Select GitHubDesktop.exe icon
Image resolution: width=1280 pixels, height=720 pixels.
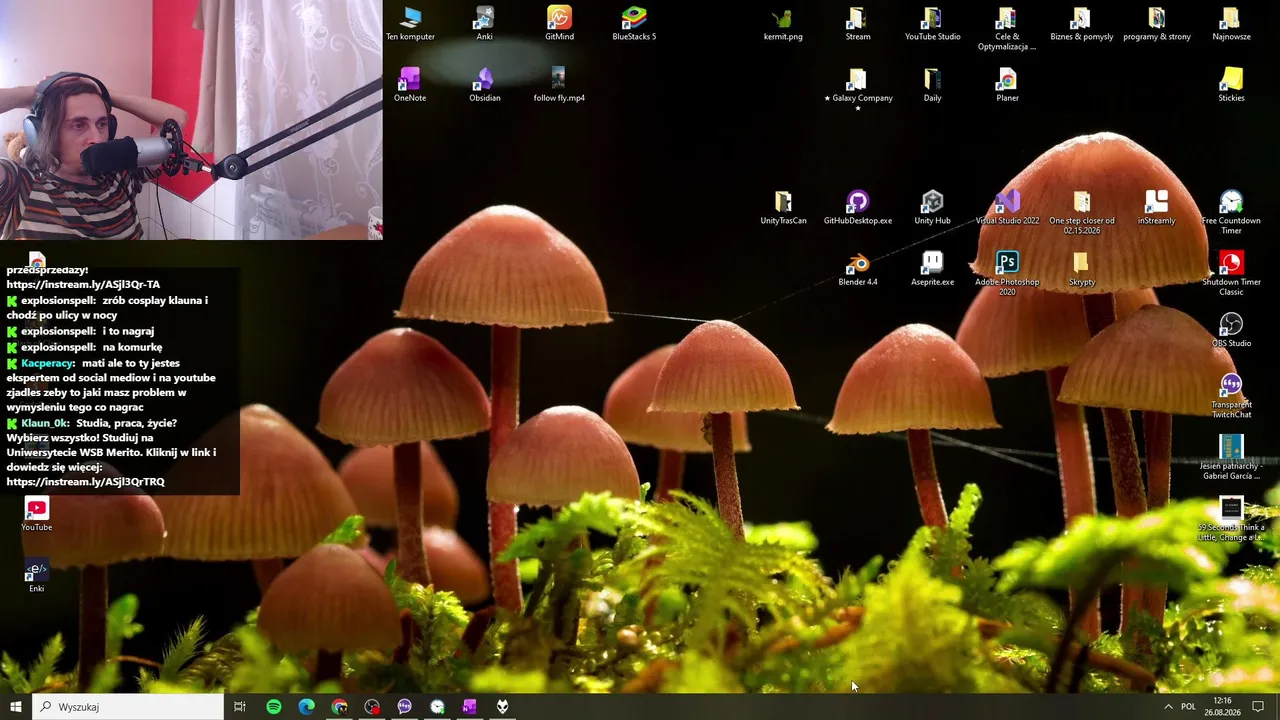coord(858,208)
